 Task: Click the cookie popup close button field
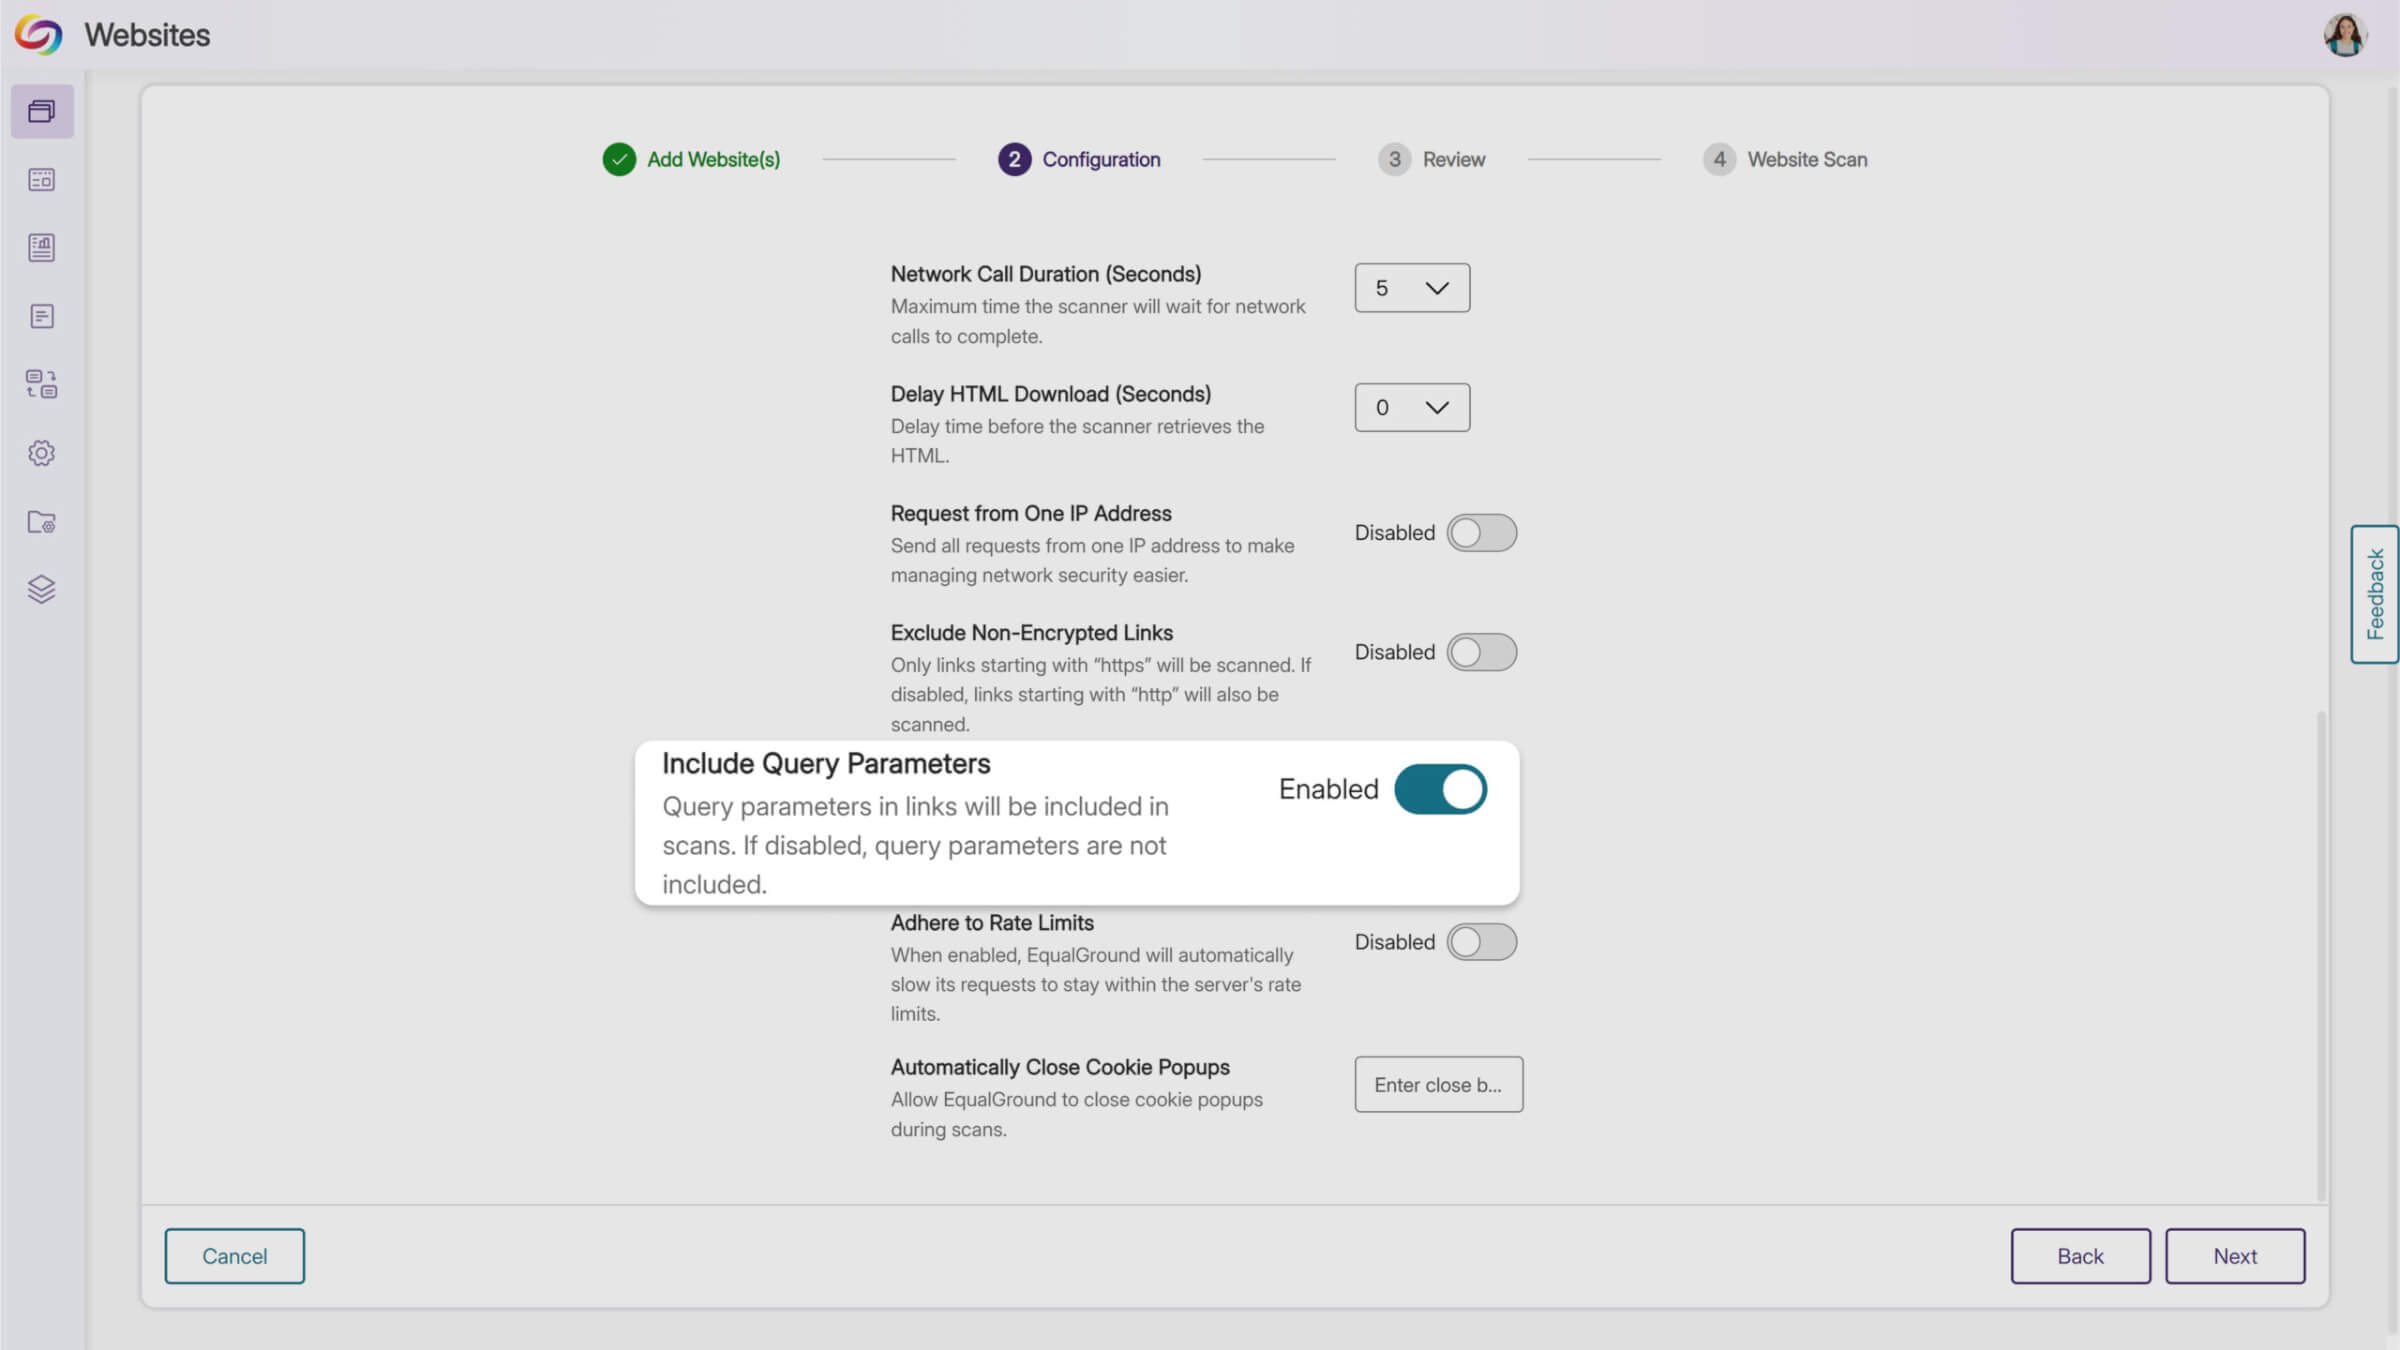click(1438, 1085)
